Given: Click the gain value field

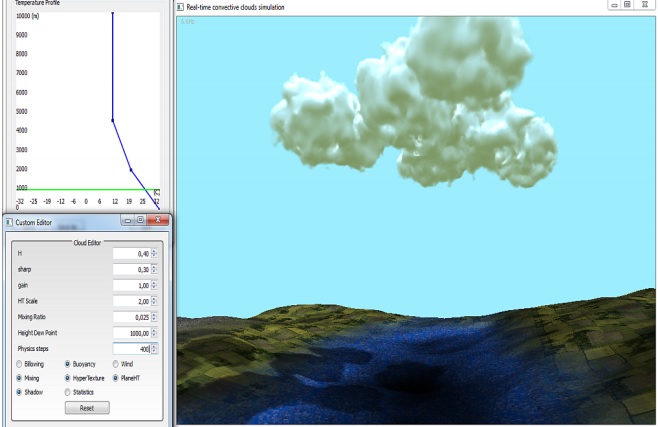Looking at the screenshot, I should pos(132,285).
